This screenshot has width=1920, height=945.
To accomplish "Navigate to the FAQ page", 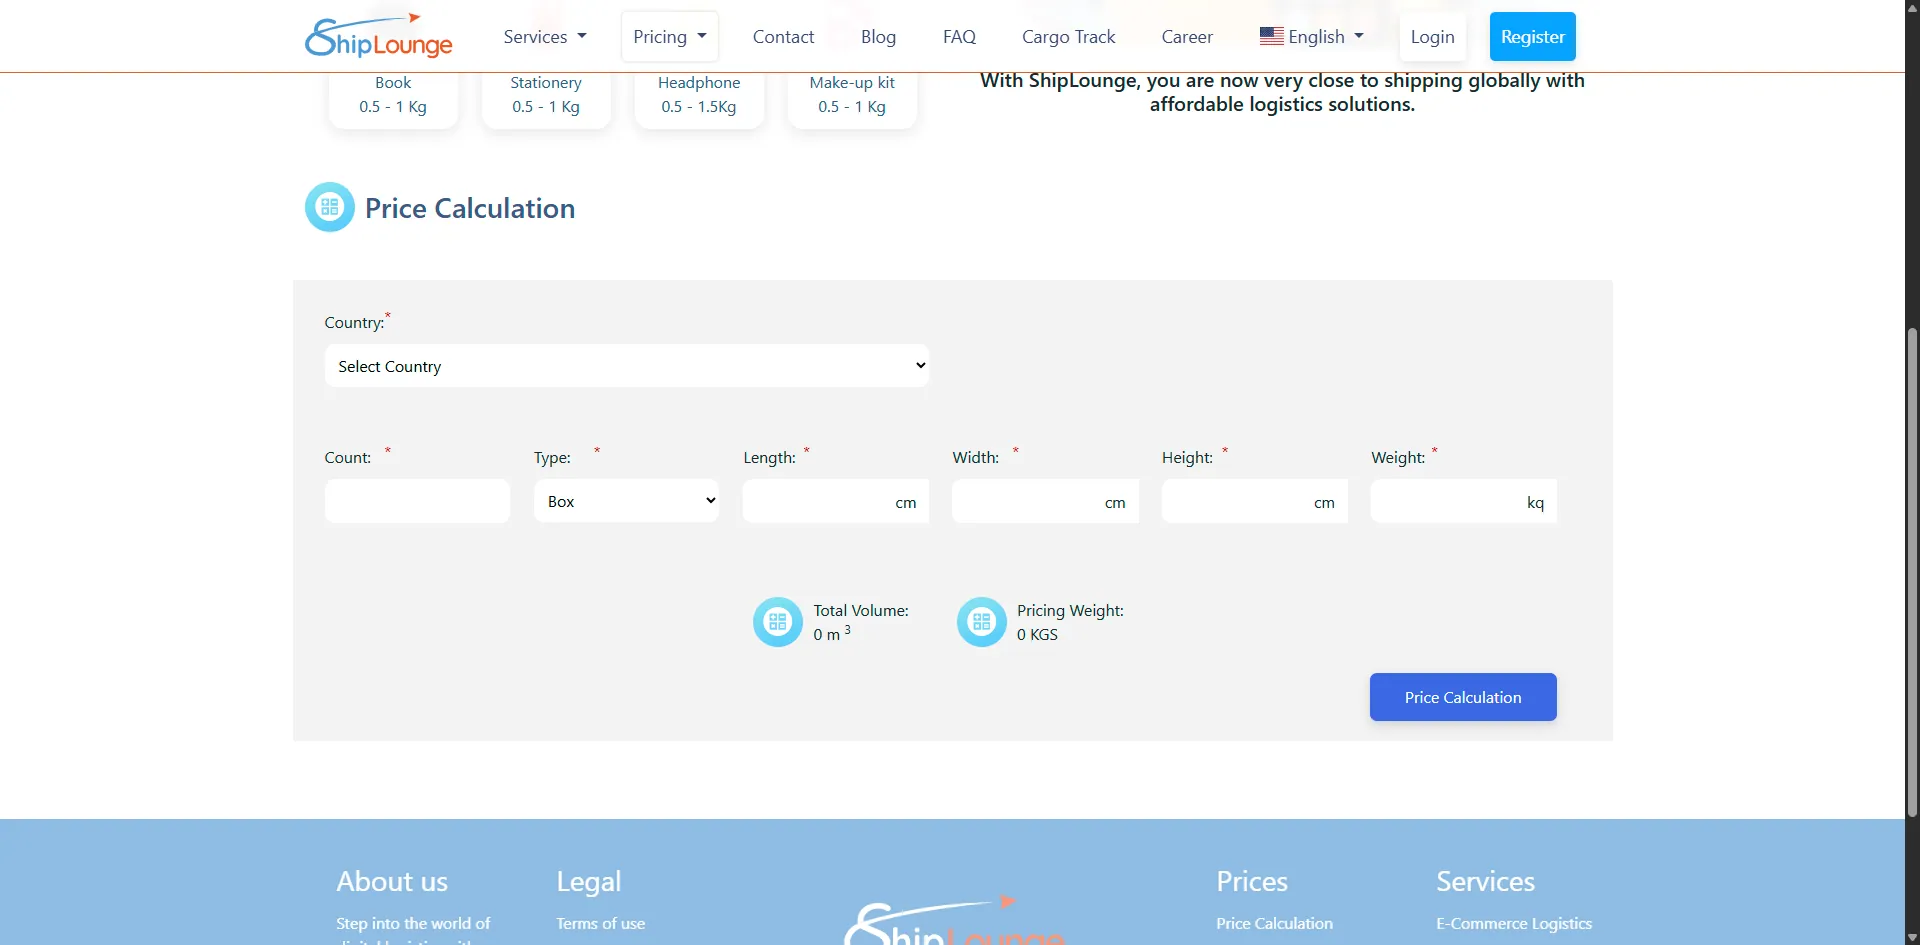I will click(959, 37).
